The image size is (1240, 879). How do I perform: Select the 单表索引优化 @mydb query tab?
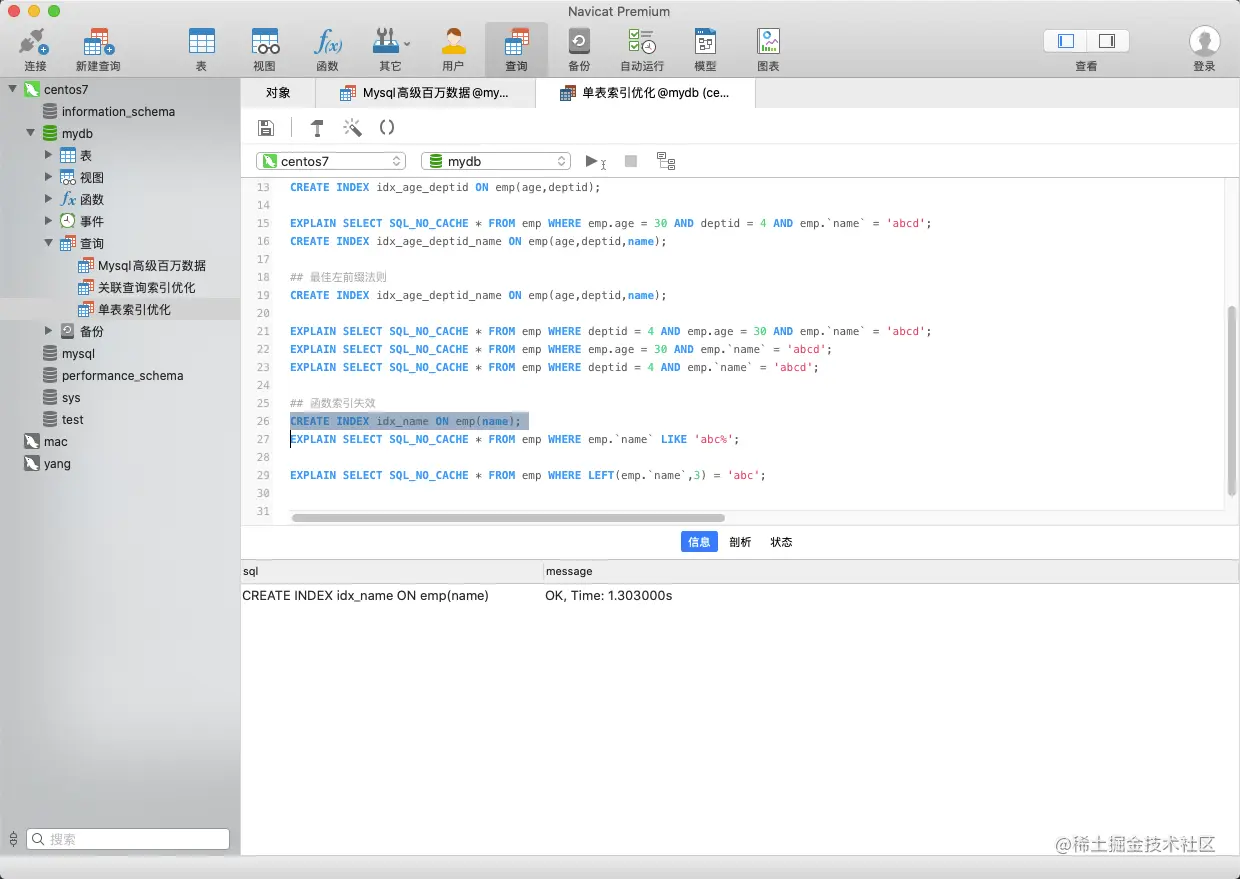coord(645,93)
